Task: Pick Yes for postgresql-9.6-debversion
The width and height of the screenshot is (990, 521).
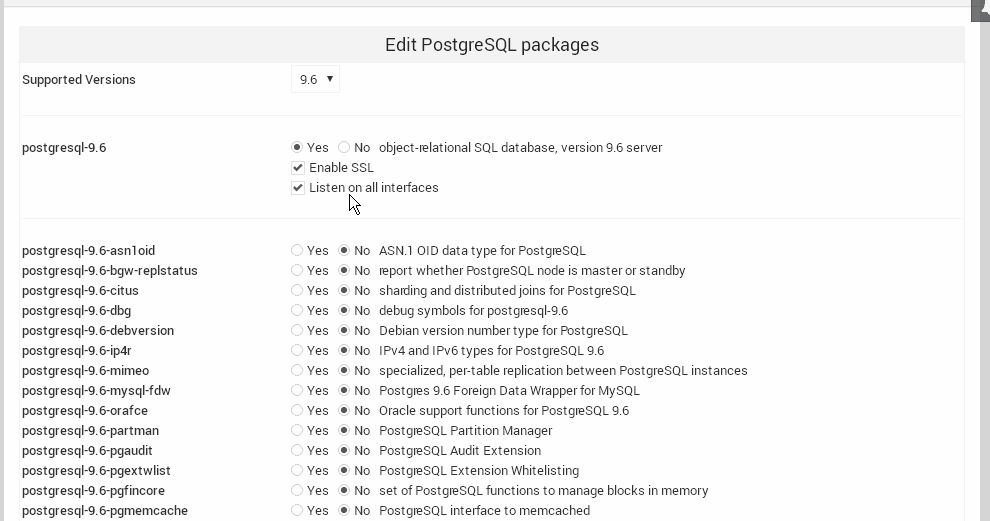Action: pos(297,330)
